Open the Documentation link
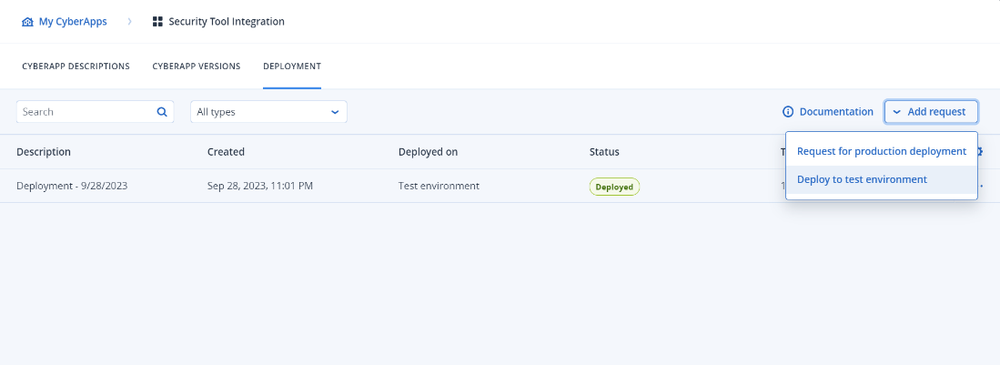Viewport: 1000px width, 365px height. [x=836, y=112]
